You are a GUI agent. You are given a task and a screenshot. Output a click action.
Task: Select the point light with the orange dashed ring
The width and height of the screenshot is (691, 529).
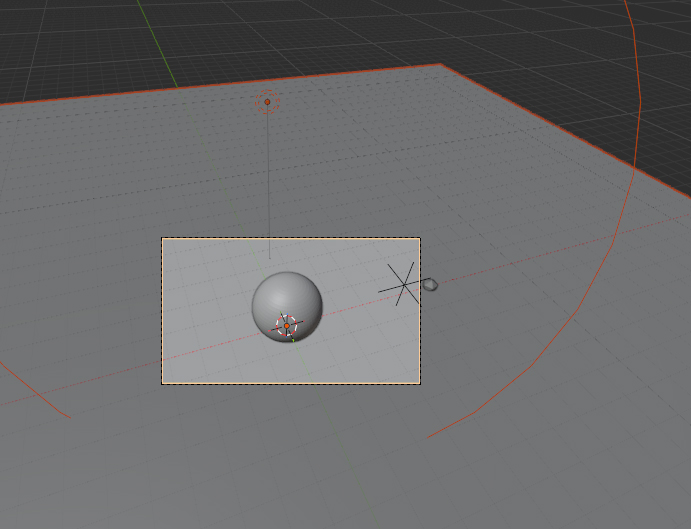(x=267, y=102)
